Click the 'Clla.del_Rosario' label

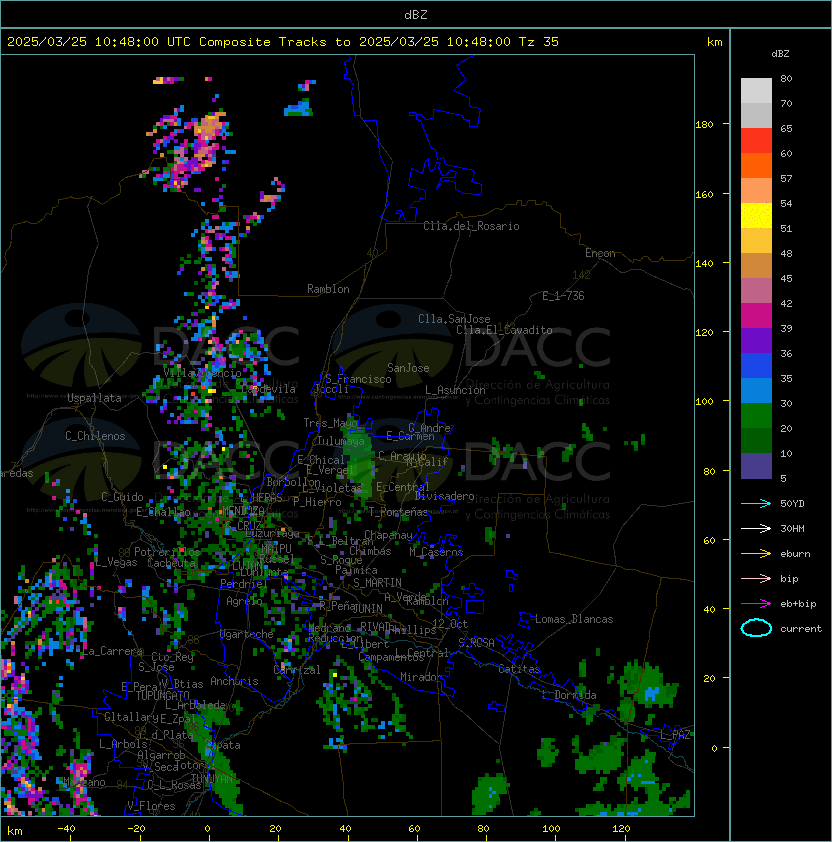point(471,226)
